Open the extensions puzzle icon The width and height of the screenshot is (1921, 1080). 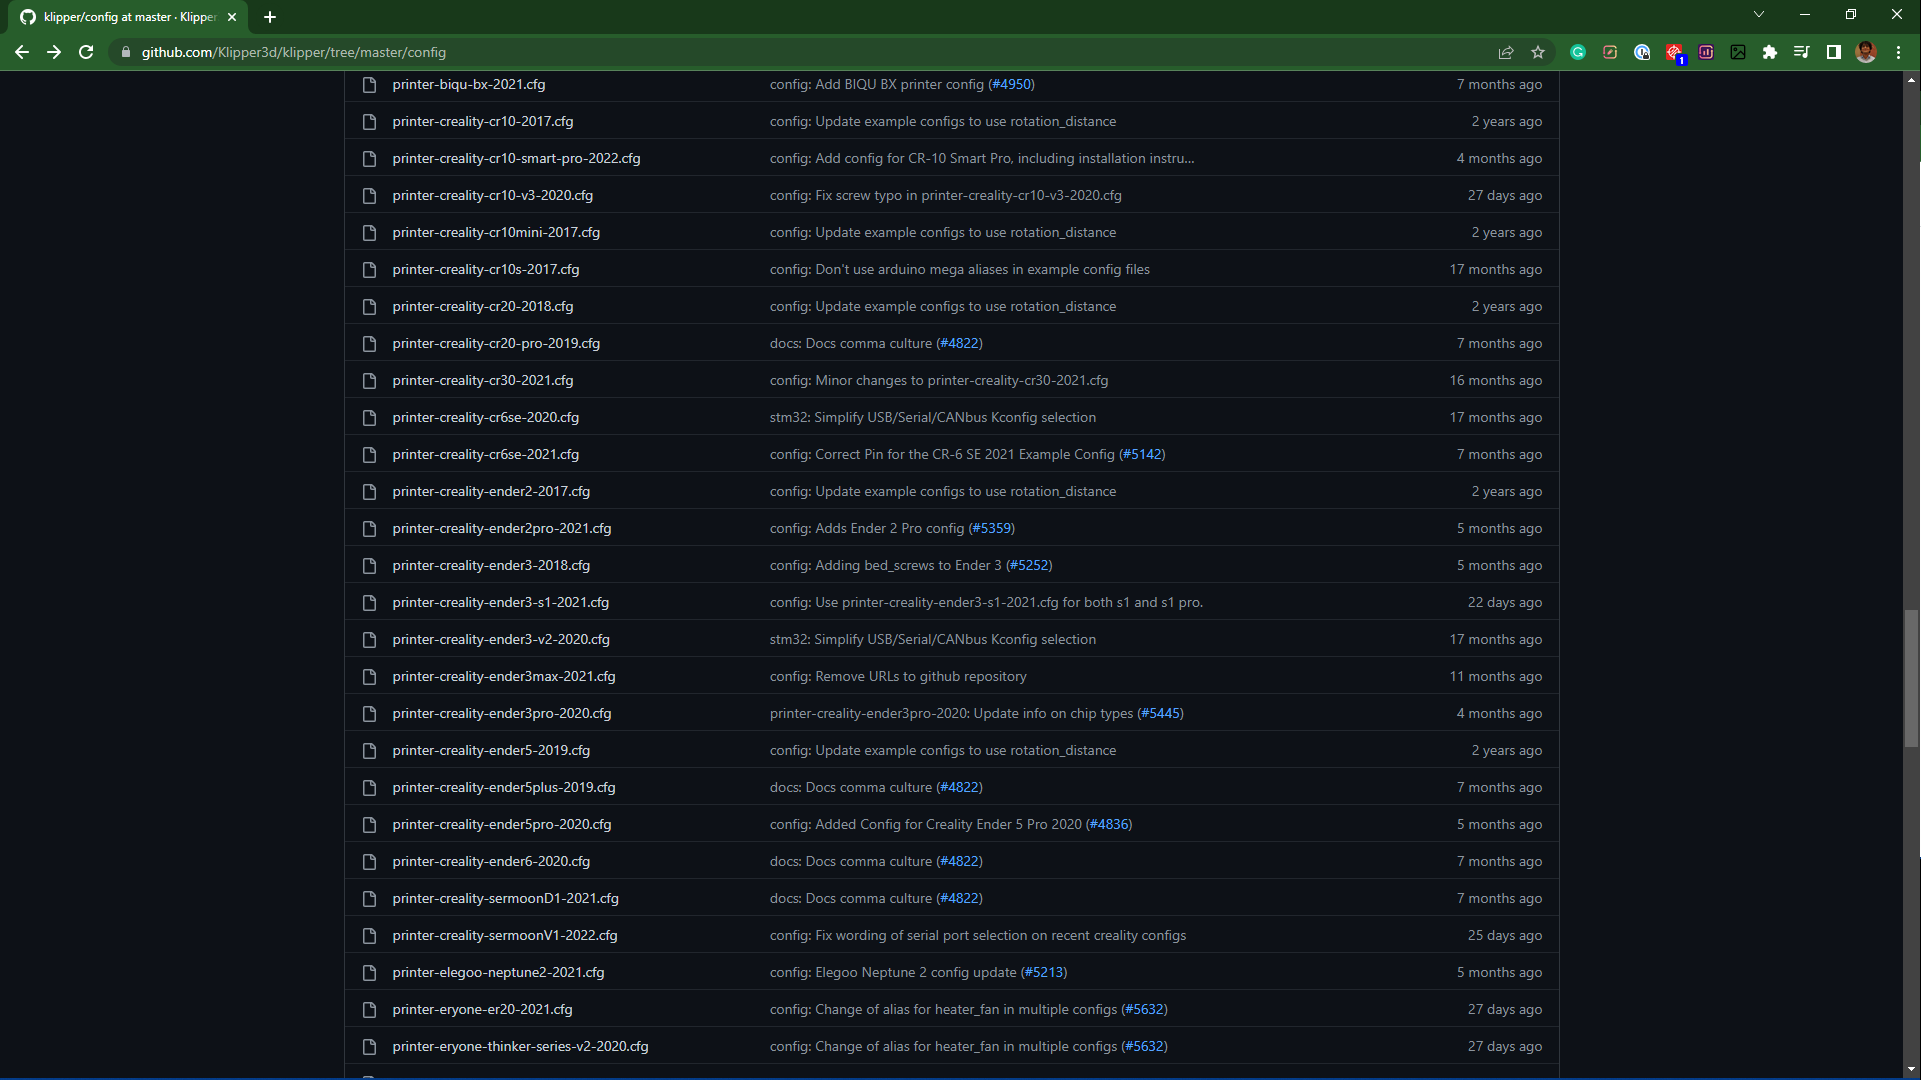click(1770, 52)
